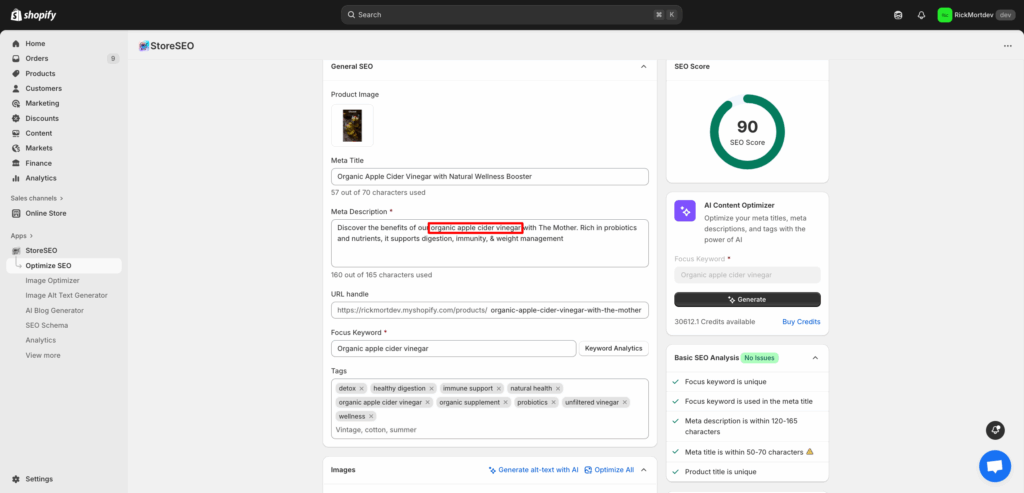Click the Keyword Analytics button
This screenshot has width=1024, height=493.
tap(613, 348)
